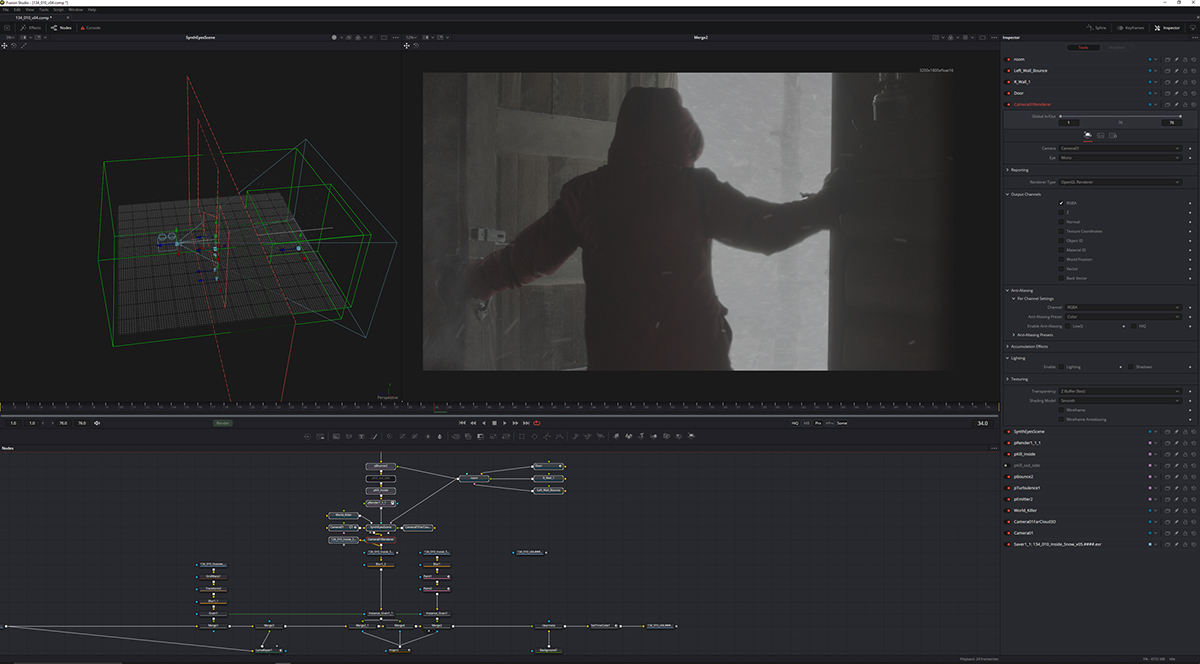Toggle the red loop playback icon
This screenshot has height=664, width=1200.
[x=537, y=423]
